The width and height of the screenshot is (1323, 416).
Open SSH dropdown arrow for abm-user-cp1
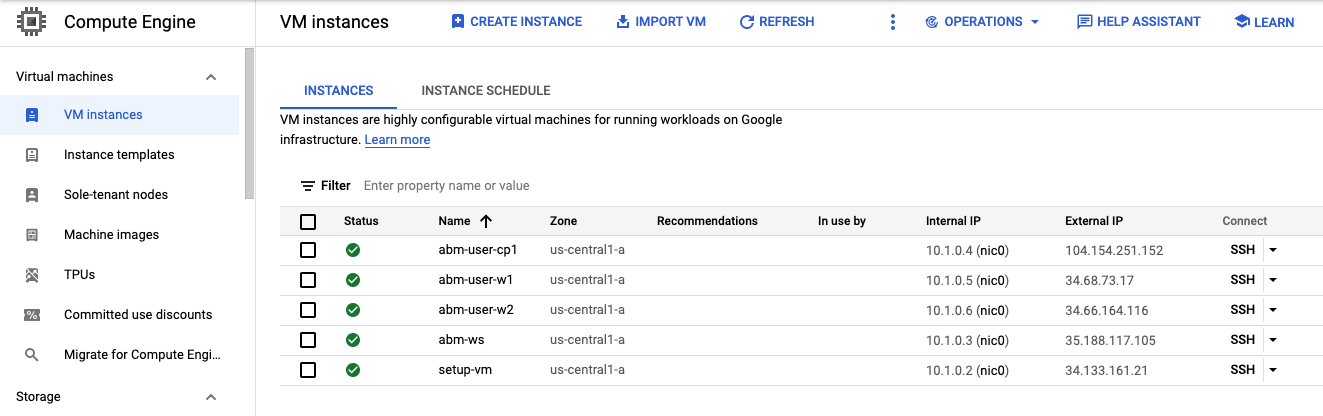tap(1273, 250)
